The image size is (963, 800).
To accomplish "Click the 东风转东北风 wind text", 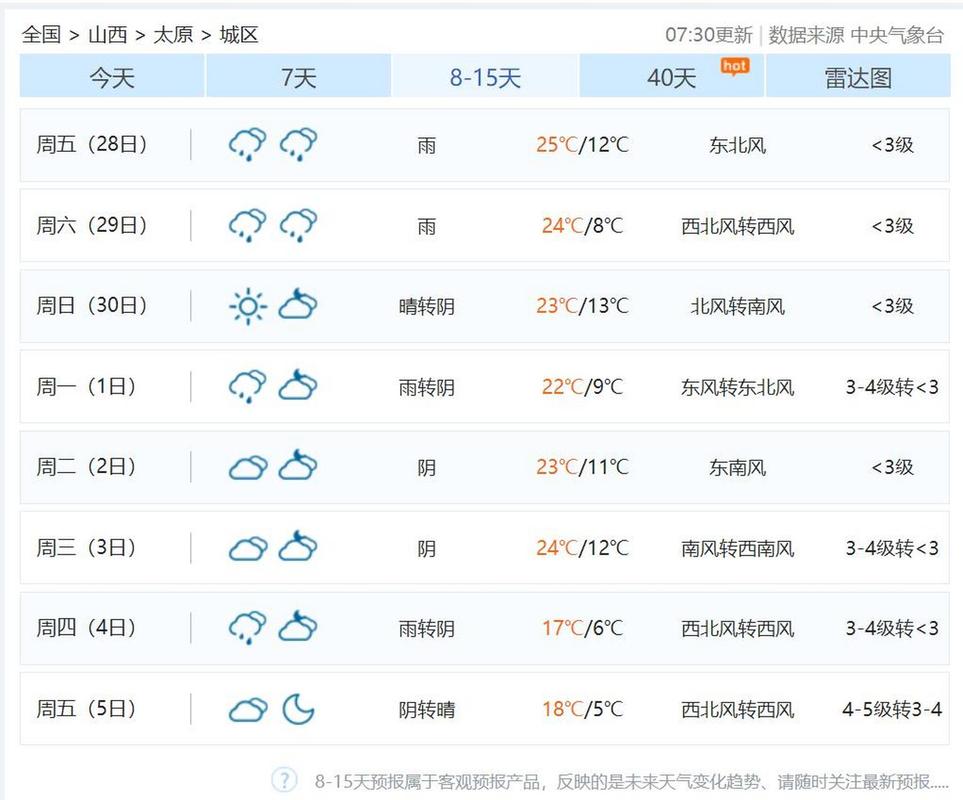I will pyautogui.click(x=738, y=387).
